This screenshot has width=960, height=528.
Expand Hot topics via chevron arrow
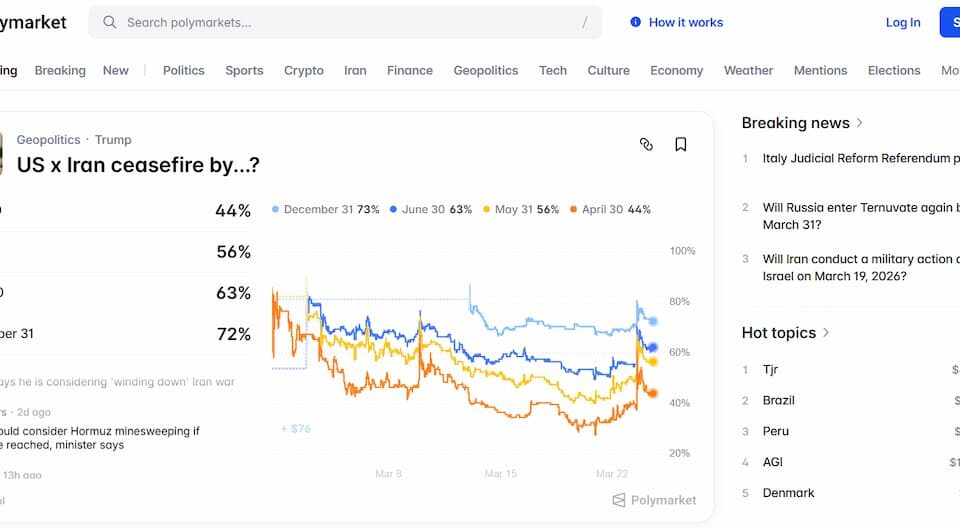tap(826, 333)
